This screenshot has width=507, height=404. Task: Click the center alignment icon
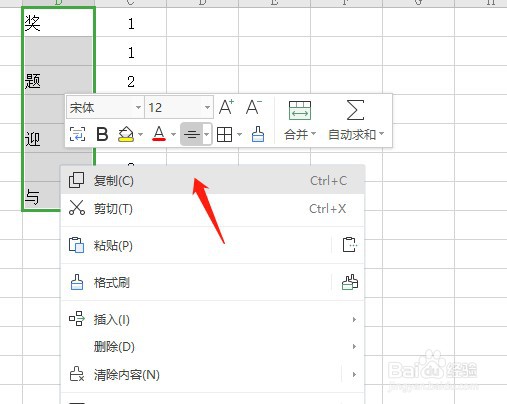pyautogui.click(x=192, y=134)
